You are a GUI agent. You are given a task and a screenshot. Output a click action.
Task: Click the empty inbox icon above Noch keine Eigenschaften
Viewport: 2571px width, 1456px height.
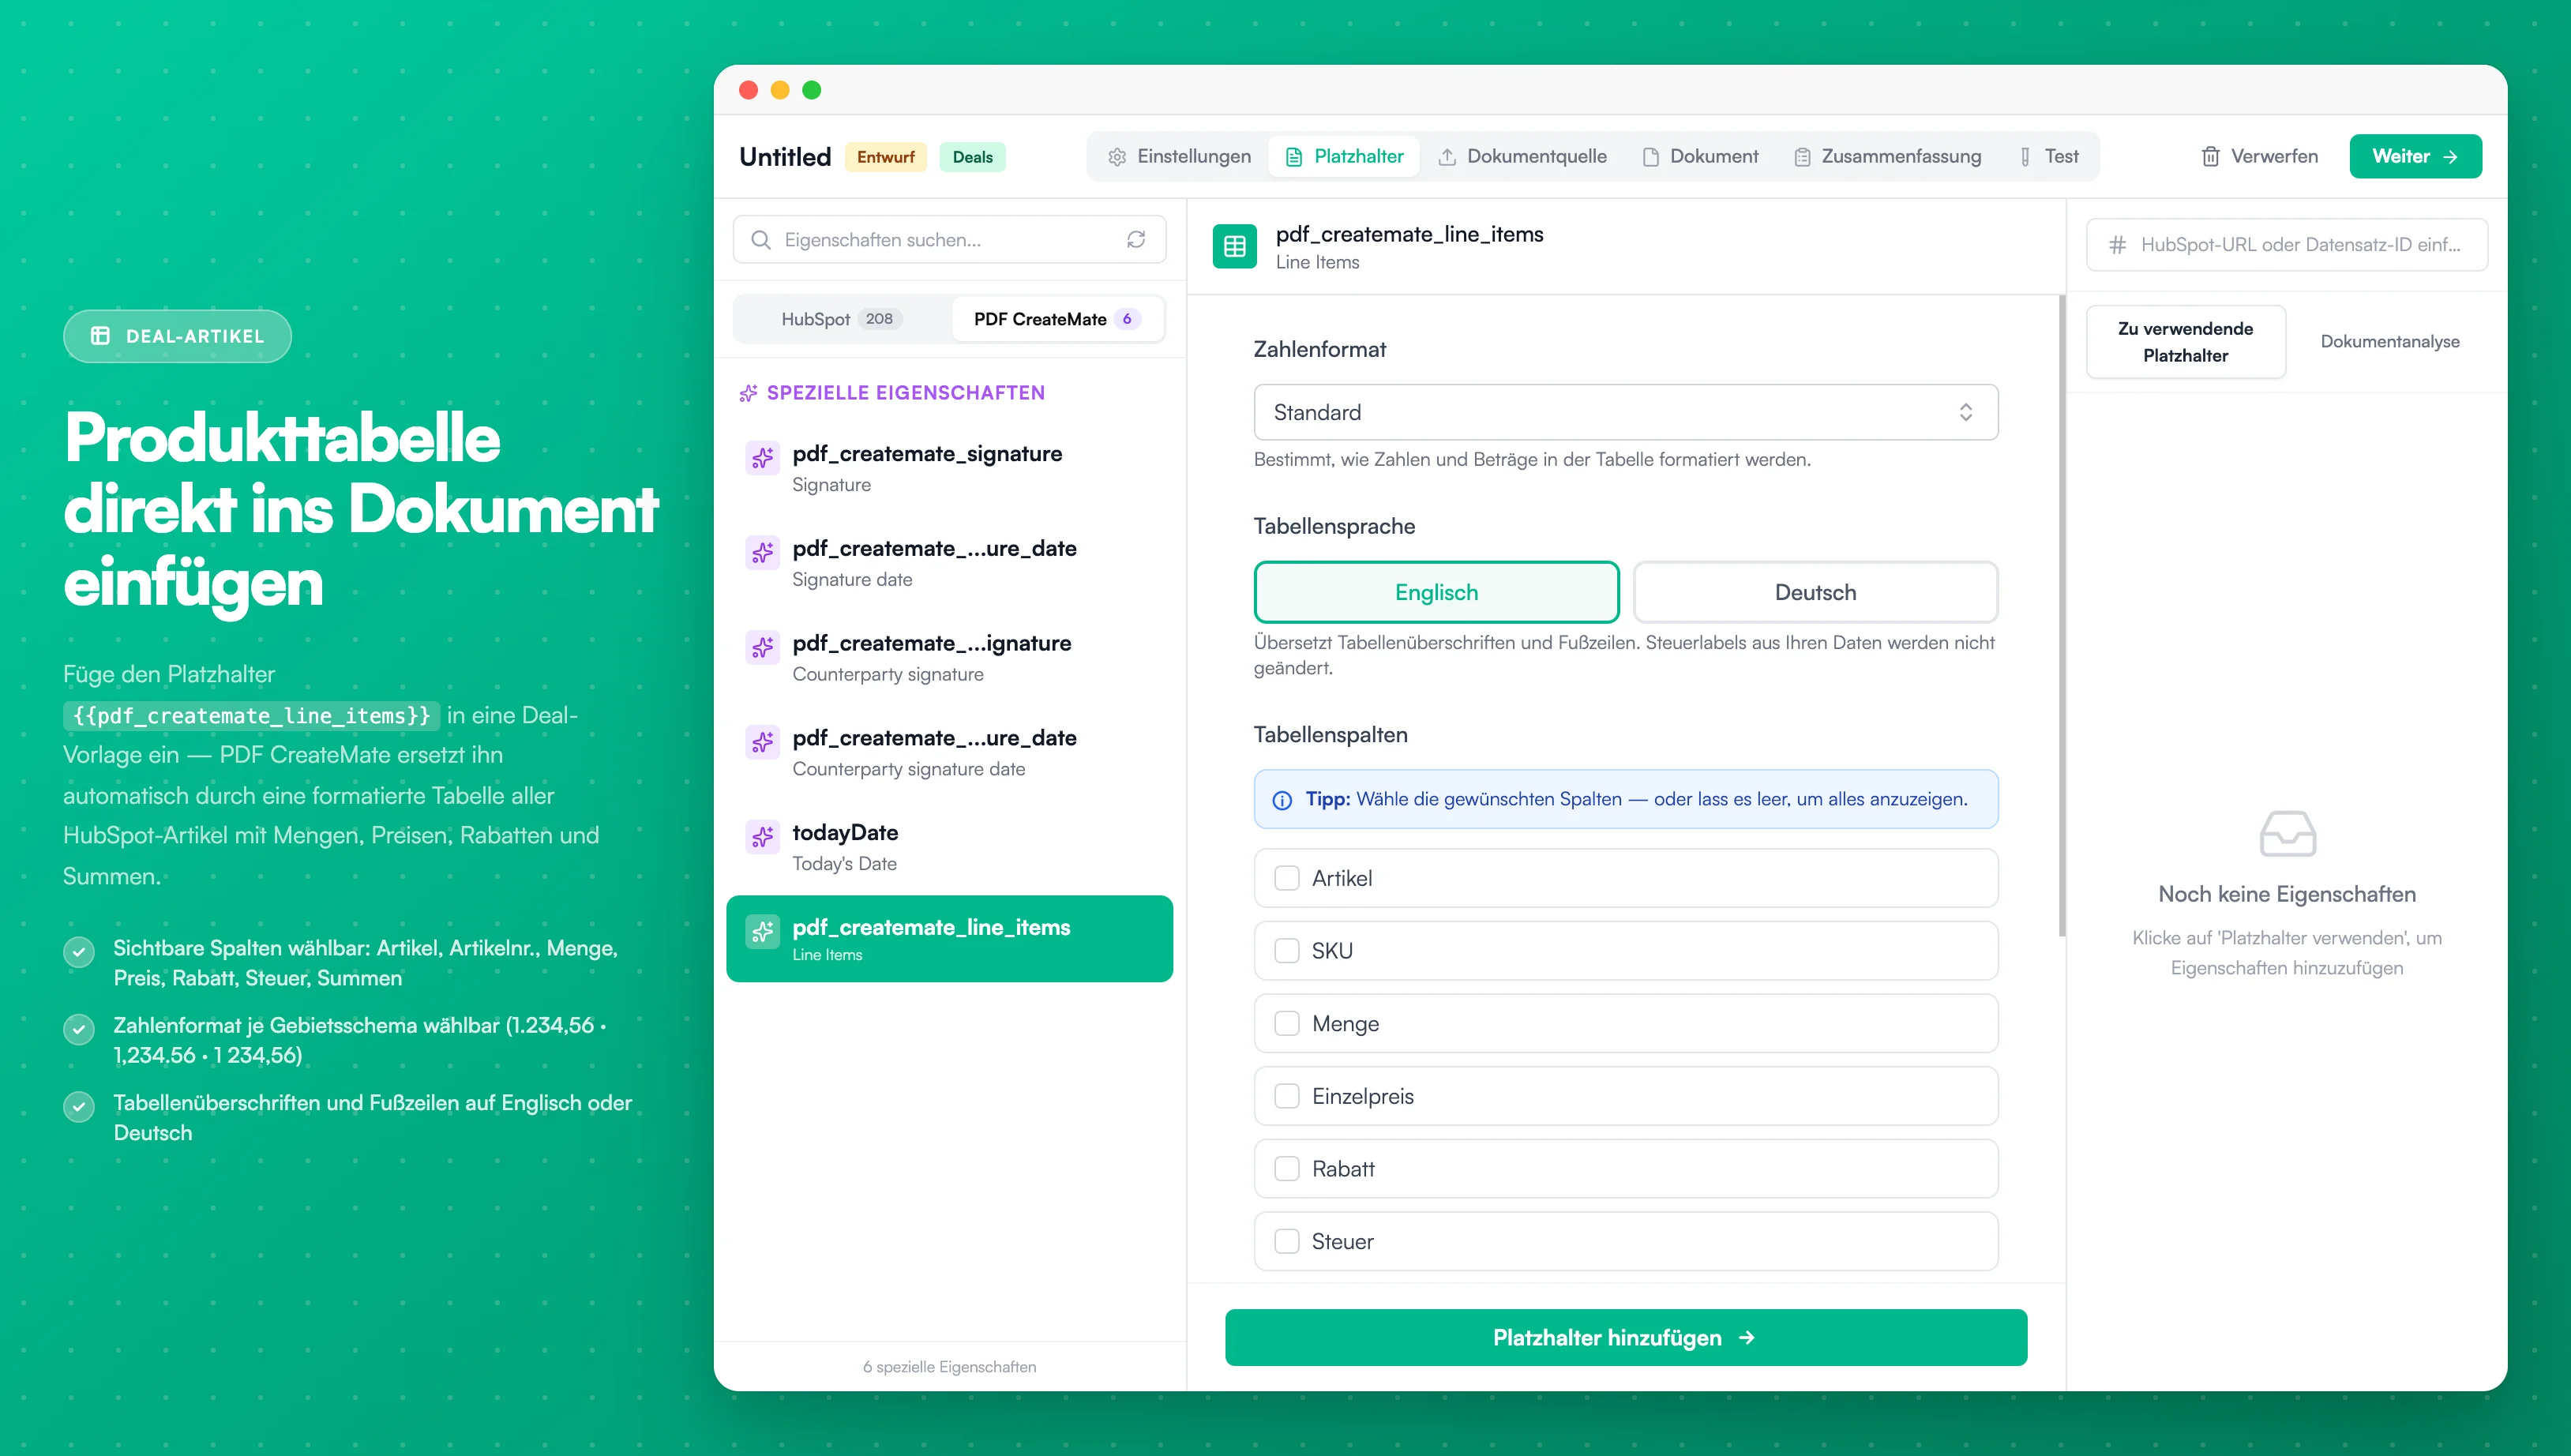(x=2287, y=833)
